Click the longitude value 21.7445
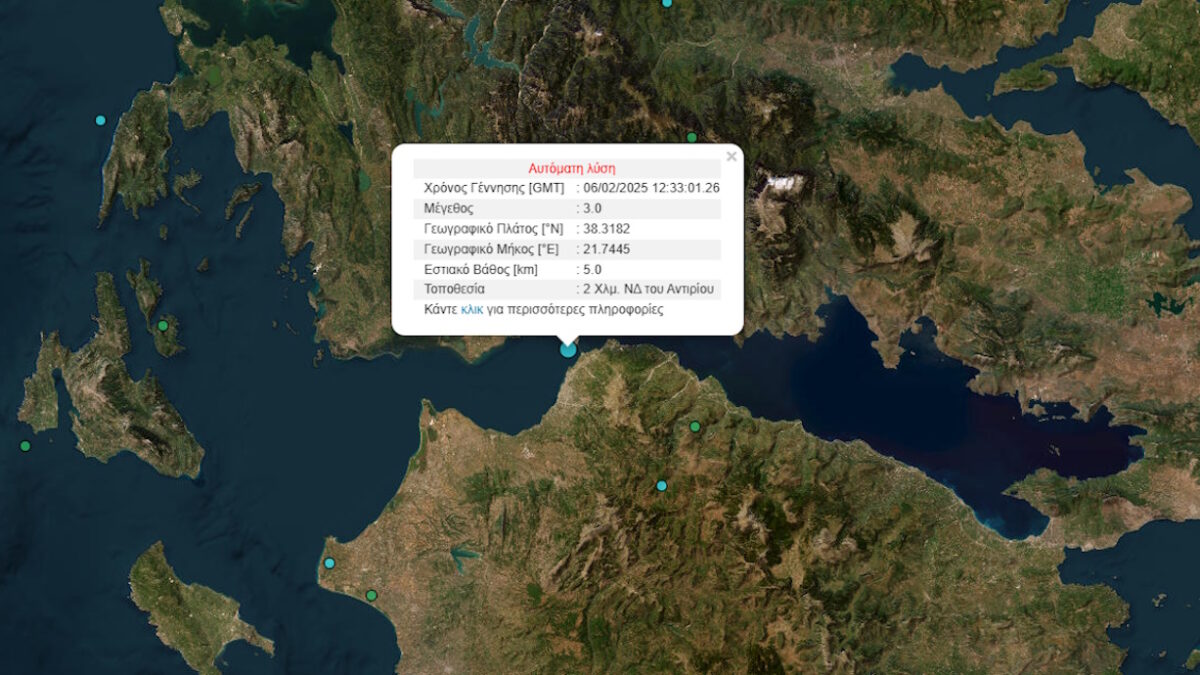The image size is (1200, 675). [607, 249]
